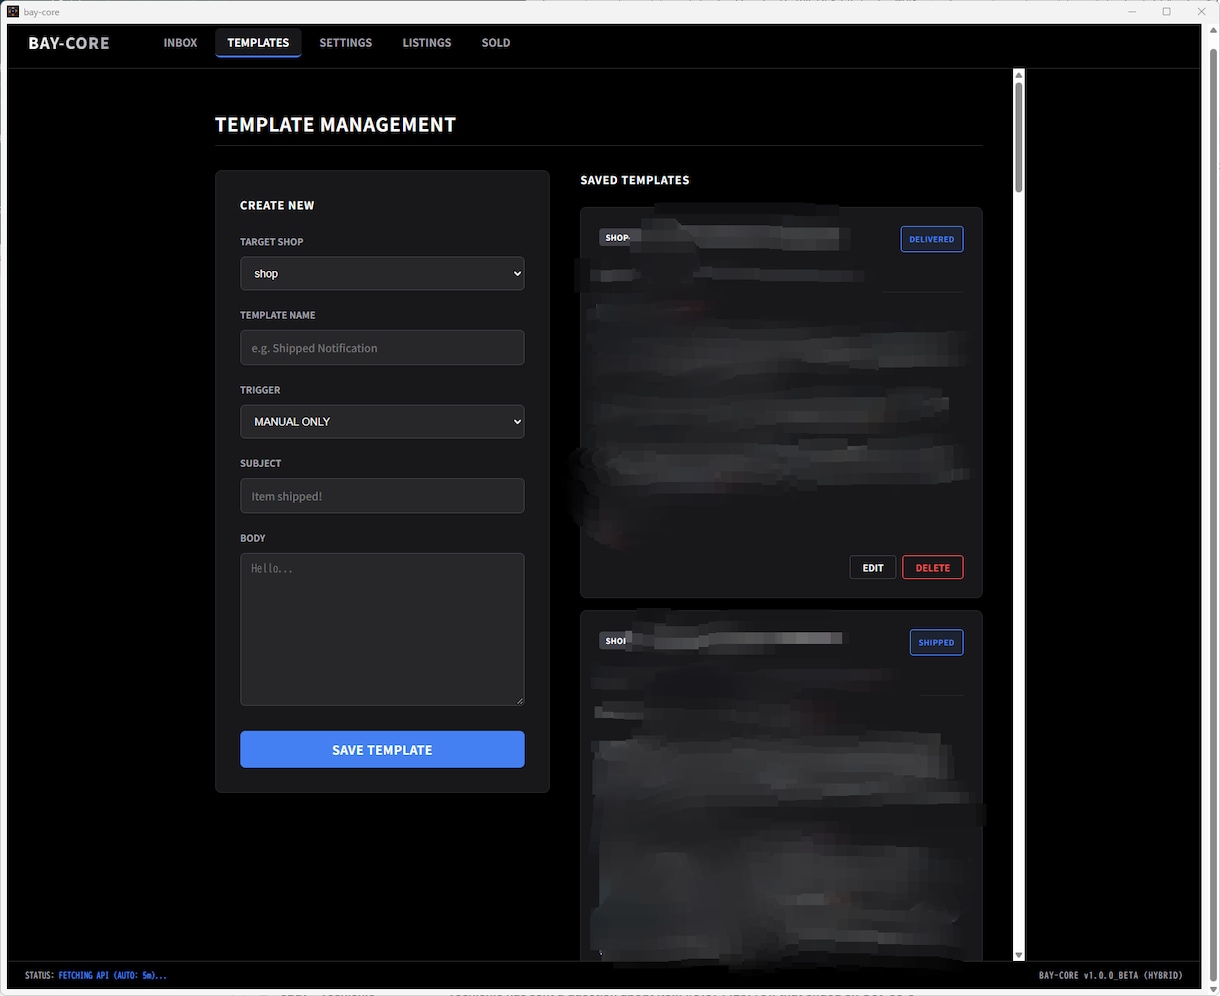The height and width of the screenshot is (996, 1220).
Task: Click the 'TRIGGER' field label
Action: (260, 390)
